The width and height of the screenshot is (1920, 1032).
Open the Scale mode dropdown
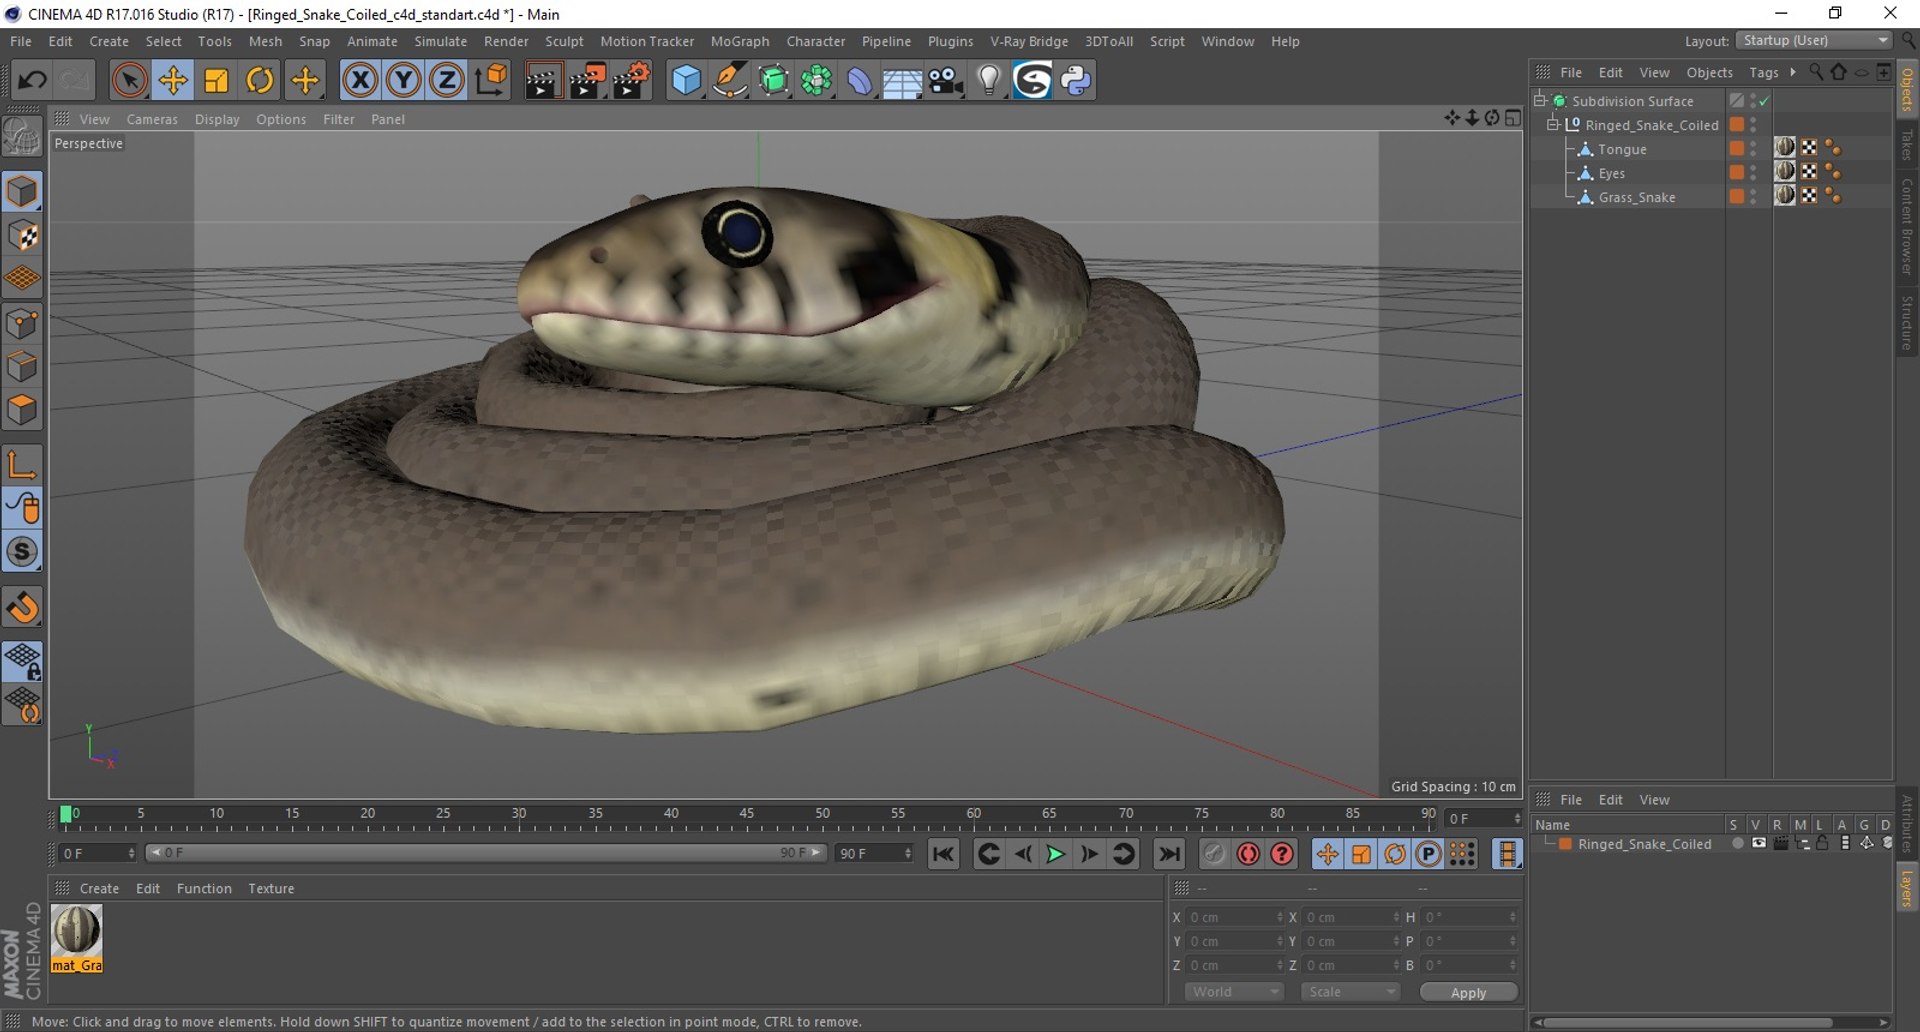[x=1350, y=992]
